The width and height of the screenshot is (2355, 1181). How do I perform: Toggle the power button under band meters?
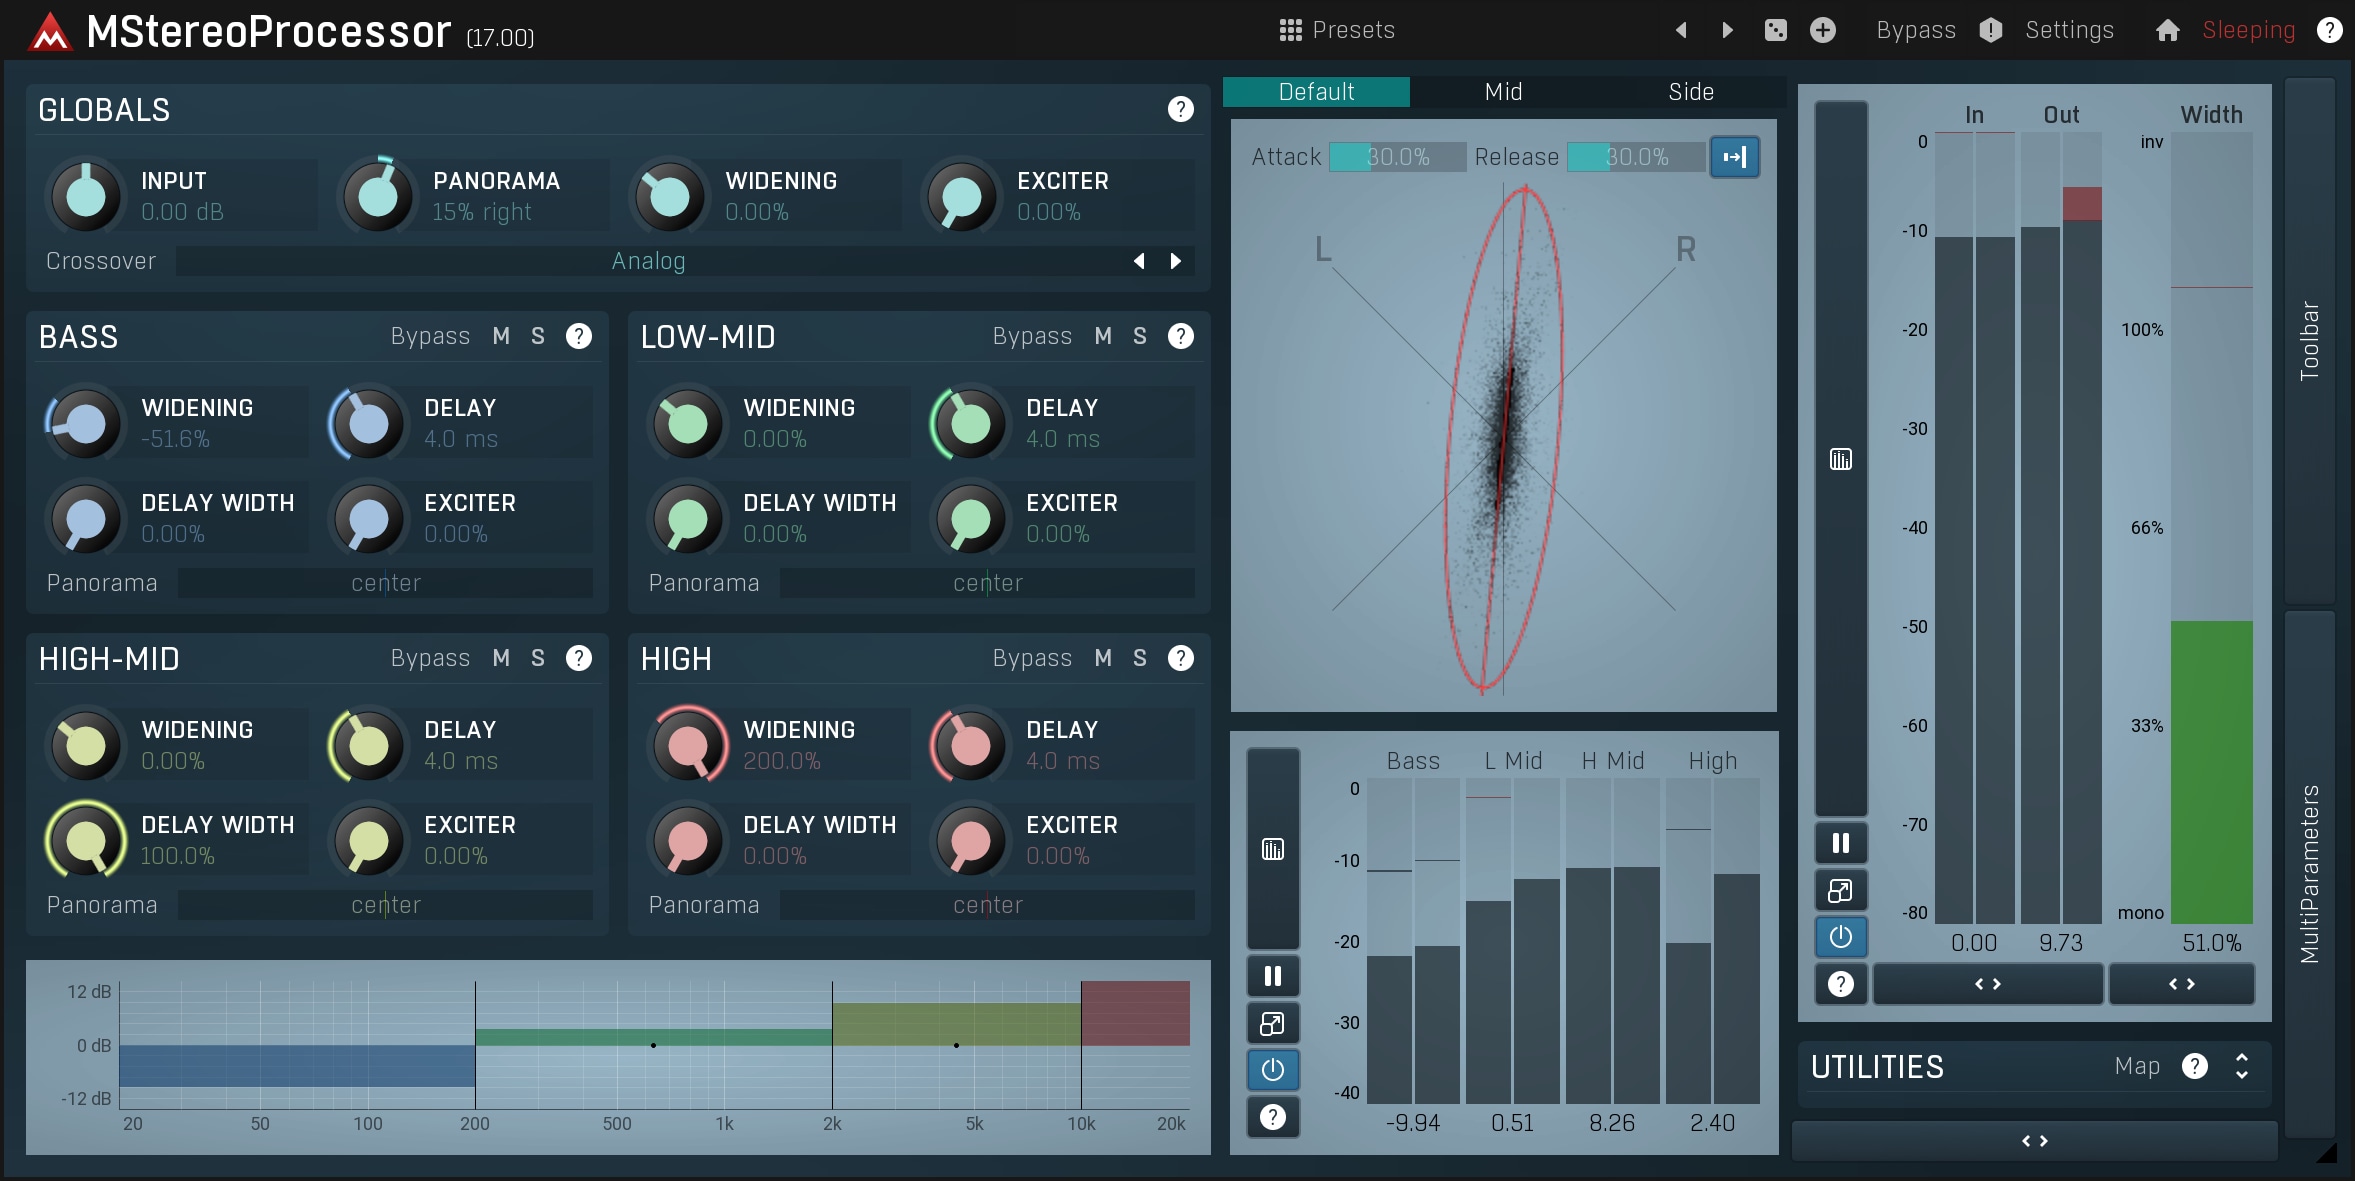tap(1272, 1070)
